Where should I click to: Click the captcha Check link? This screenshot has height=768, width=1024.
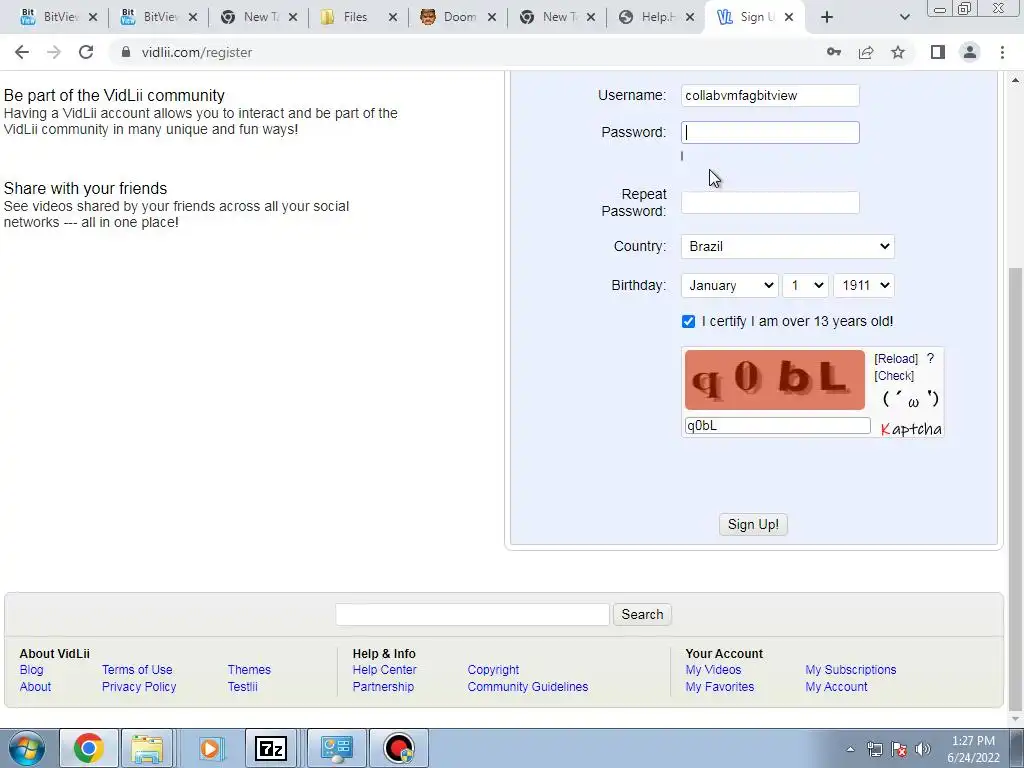pyautogui.click(x=894, y=376)
